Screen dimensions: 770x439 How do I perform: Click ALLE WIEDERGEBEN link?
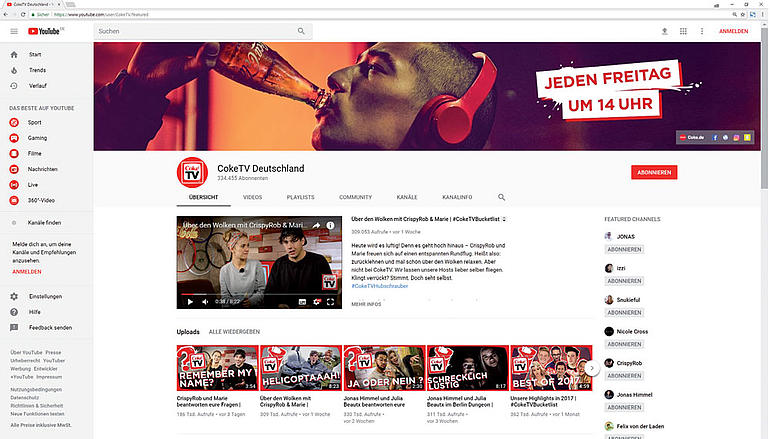coord(234,332)
